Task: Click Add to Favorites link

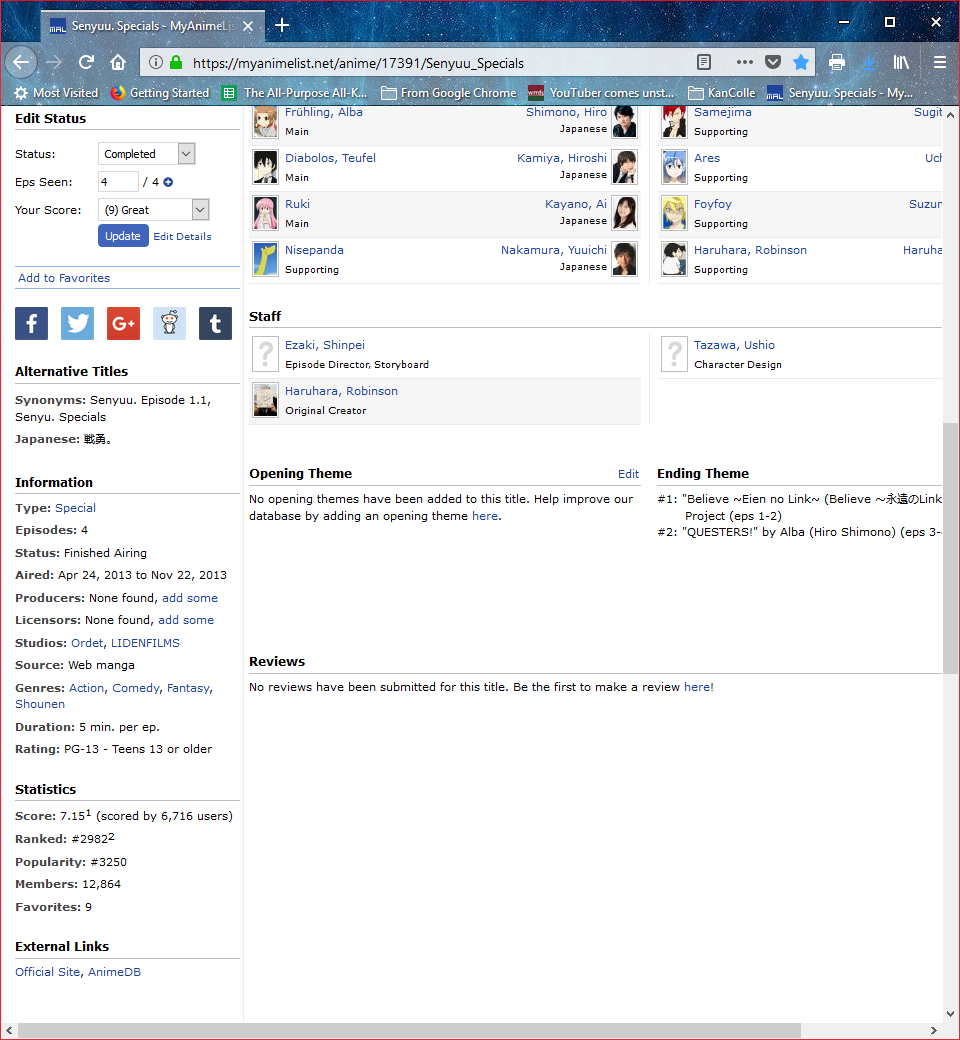Action: click(x=64, y=278)
